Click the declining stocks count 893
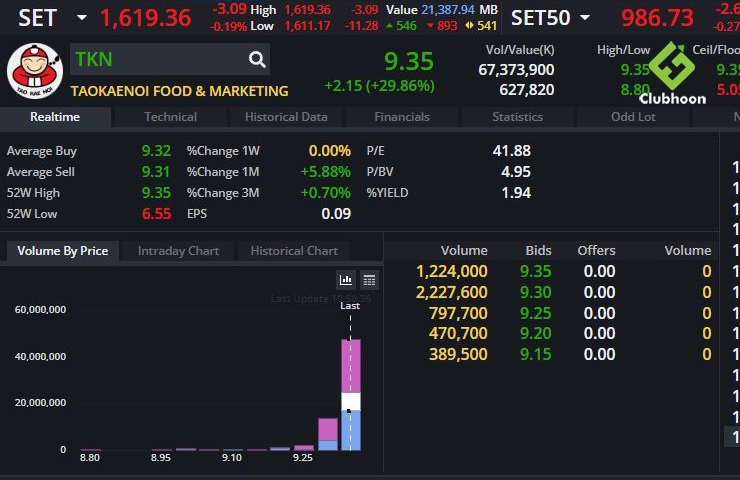Screen dimensions: 740x480 tap(447, 25)
